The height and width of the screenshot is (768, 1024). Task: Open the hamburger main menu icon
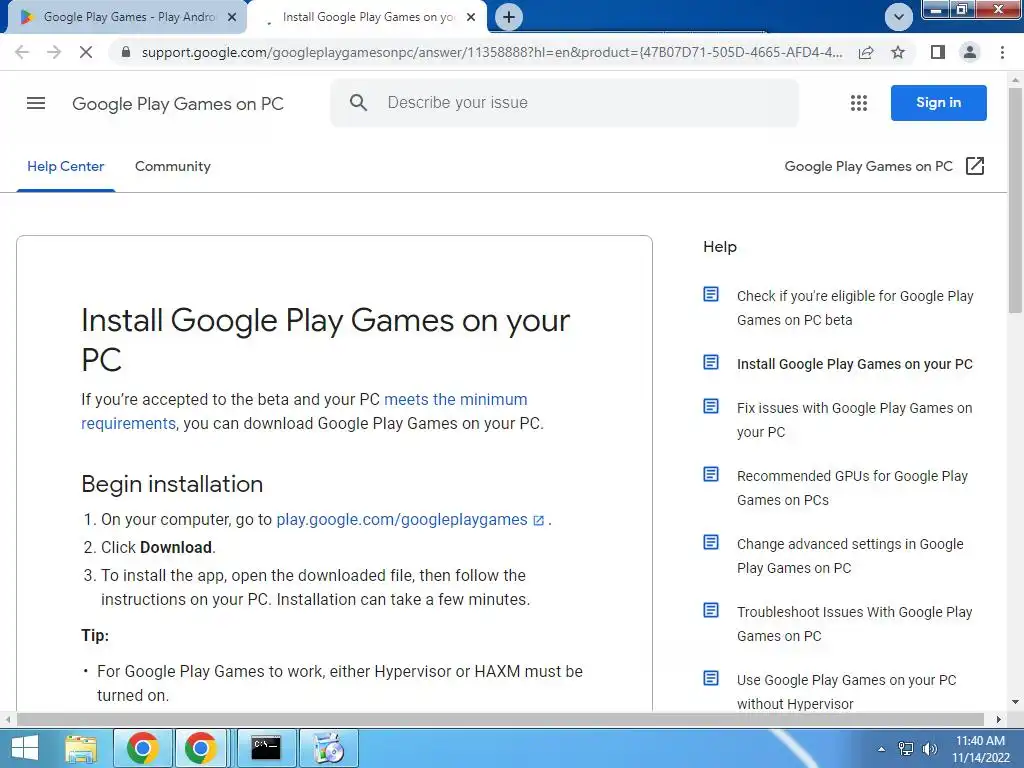tap(36, 103)
